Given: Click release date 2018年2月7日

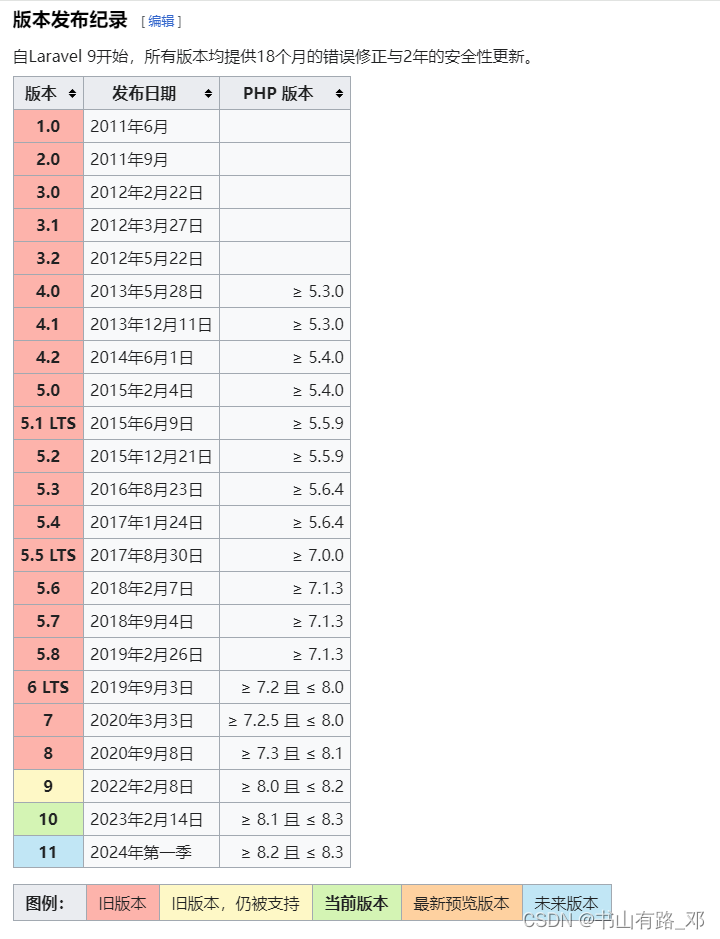Looking at the screenshot, I should click(142, 588).
